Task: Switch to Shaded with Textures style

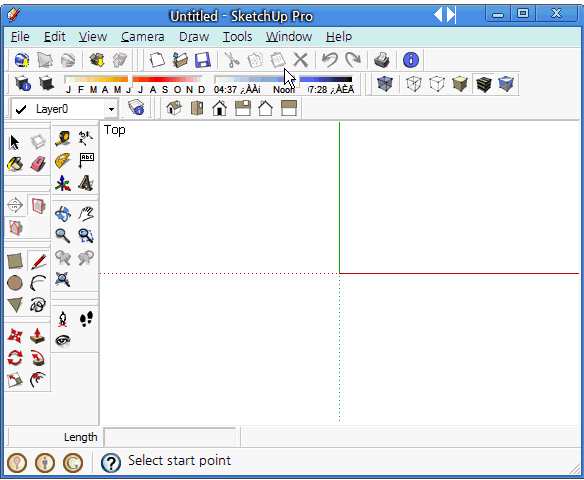Action: point(483,84)
